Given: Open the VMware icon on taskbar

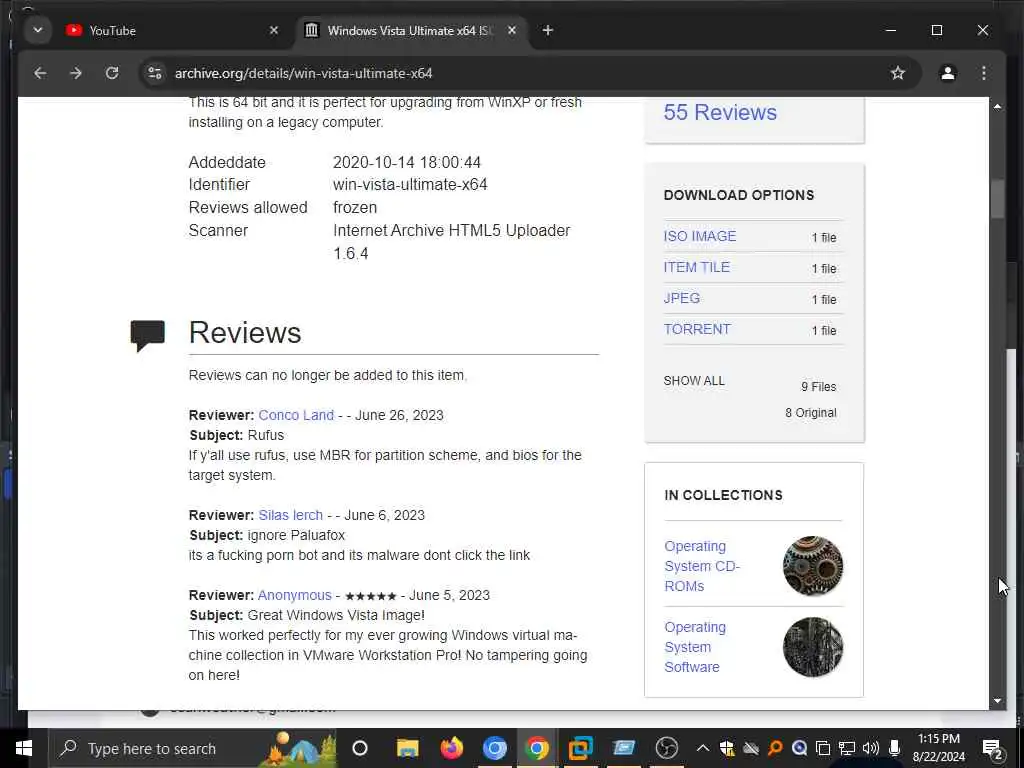Looking at the screenshot, I should coord(580,748).
